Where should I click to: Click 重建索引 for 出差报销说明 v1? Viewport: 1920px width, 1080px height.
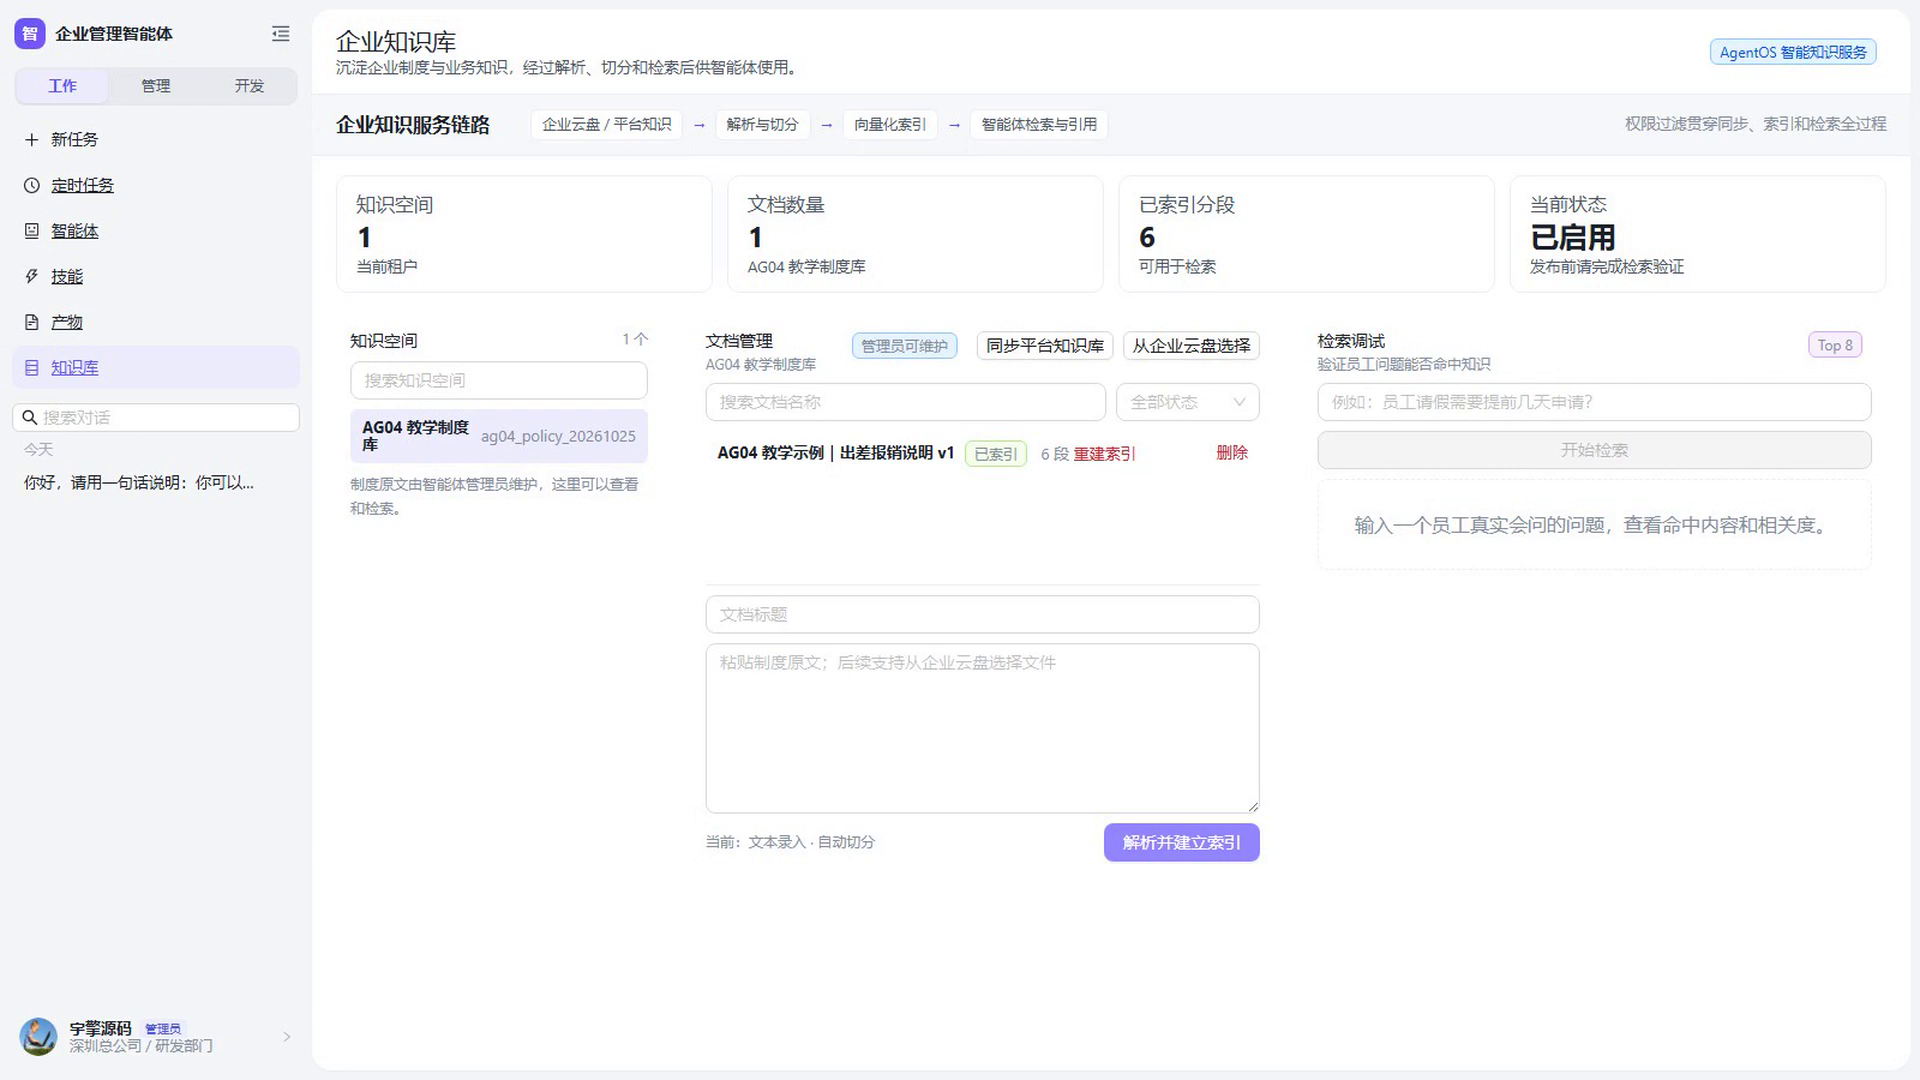1104,454
